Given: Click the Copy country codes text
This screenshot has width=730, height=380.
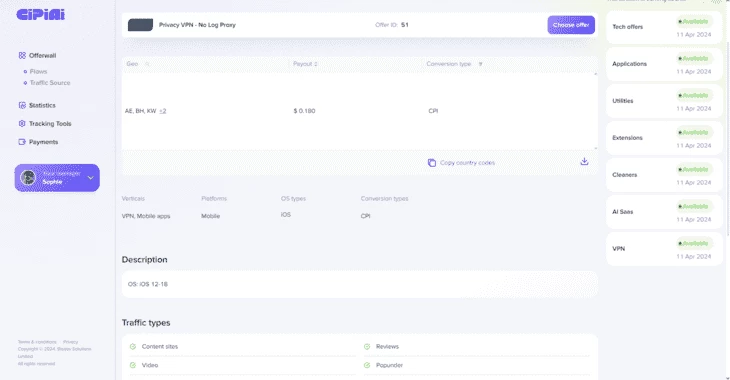Looking at the screenshot, I should click(x=467, y=163).
